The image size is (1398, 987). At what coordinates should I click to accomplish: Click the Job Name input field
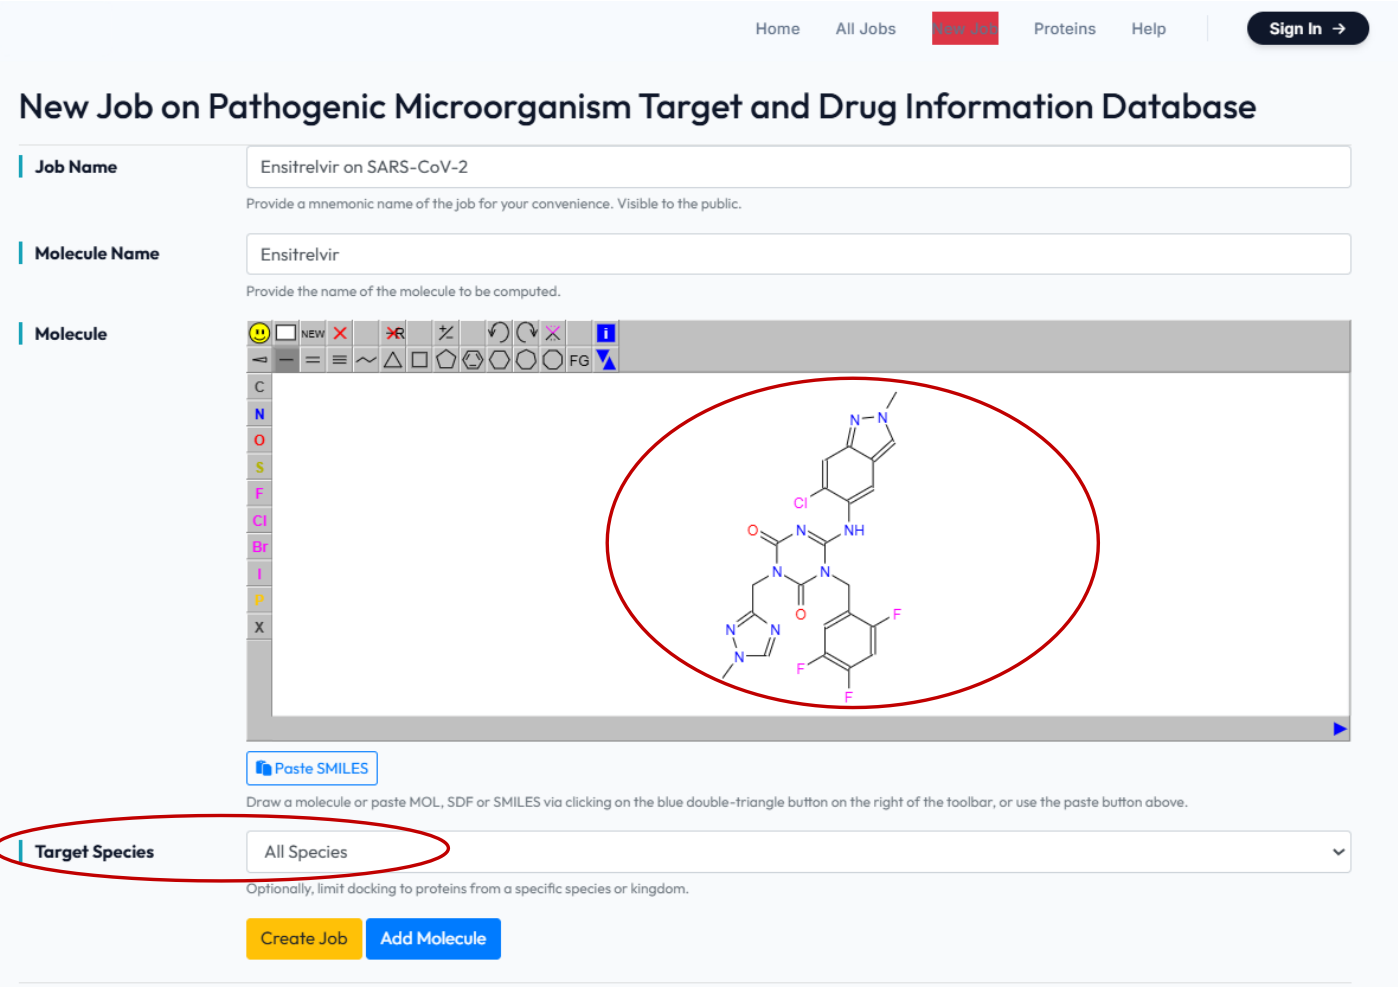[x=798, y=167]
